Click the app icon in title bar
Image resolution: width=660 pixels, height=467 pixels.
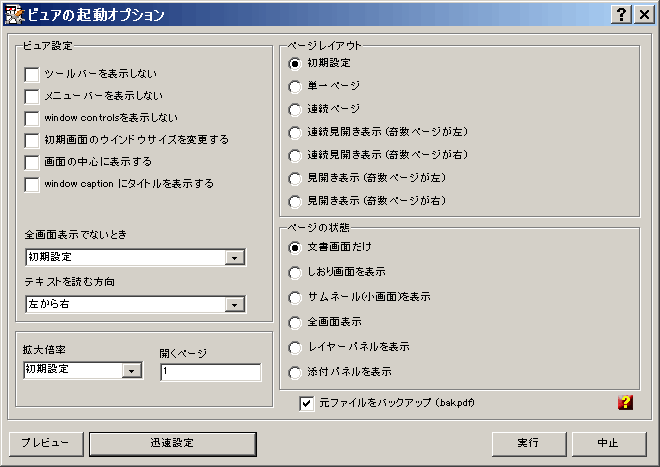click(14, 14)
